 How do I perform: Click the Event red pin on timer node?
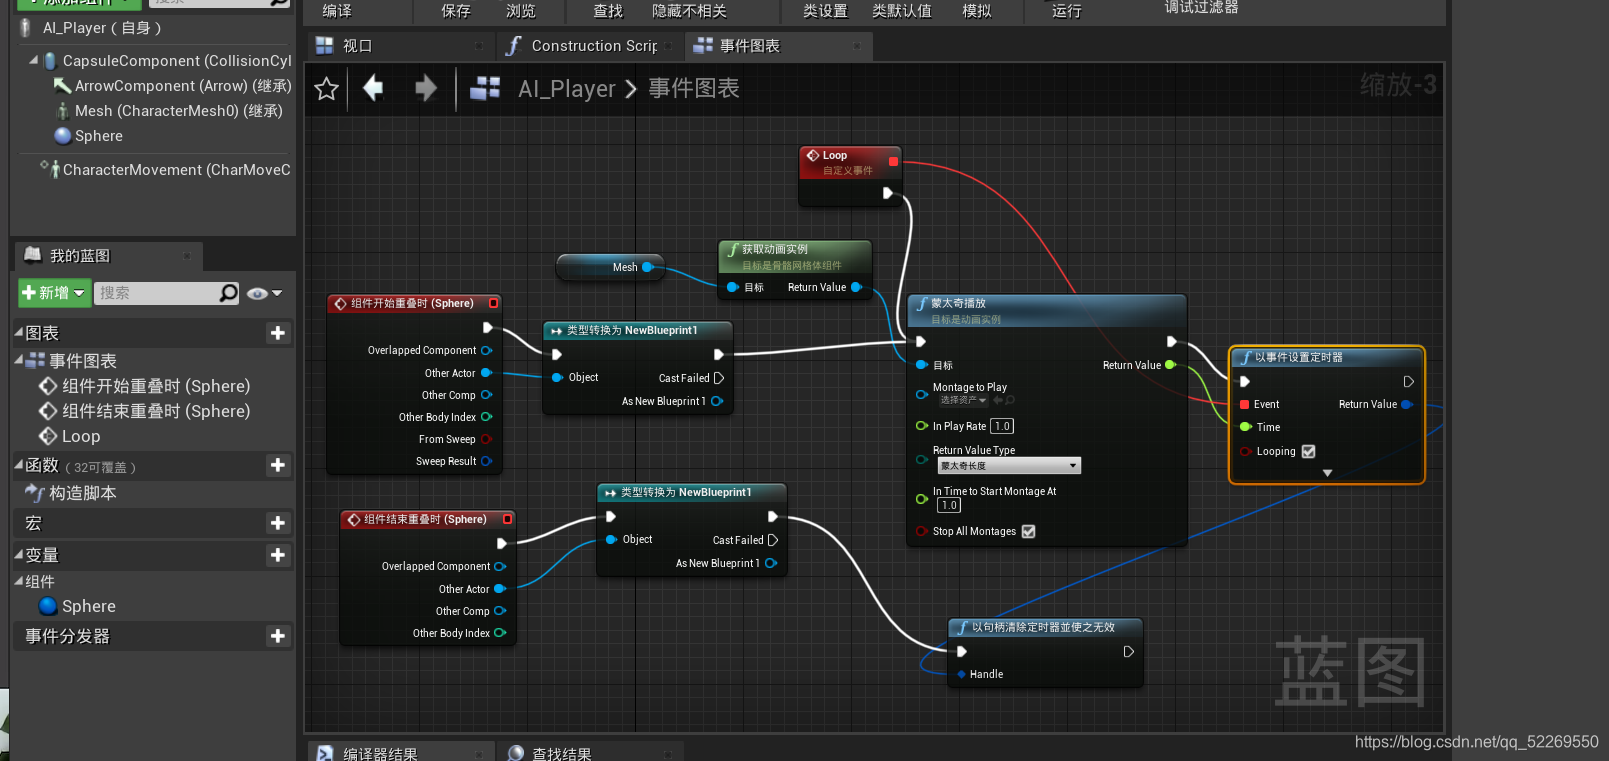pyautogui.click(x=1245, y=404)
